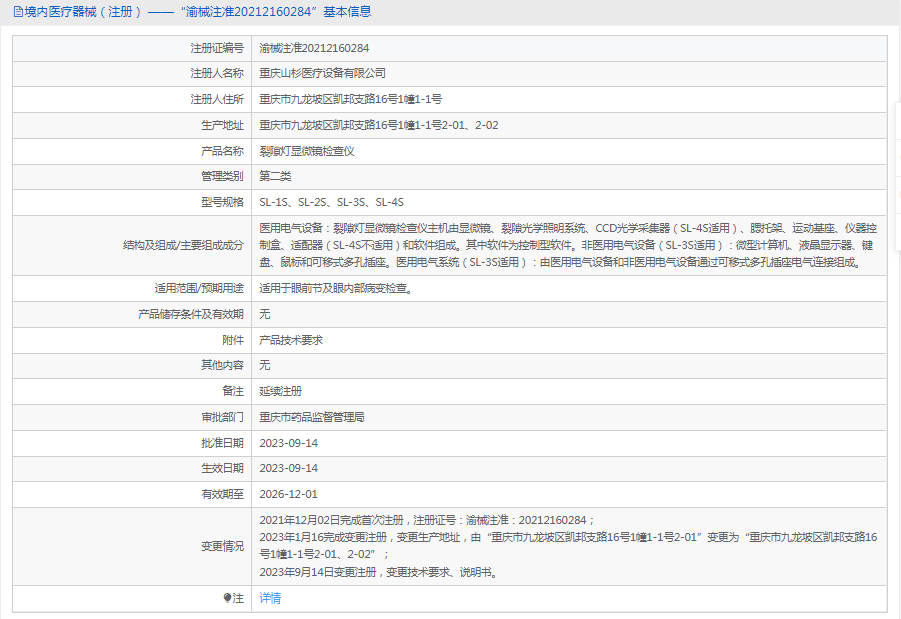901x619 pixels.
Task: Click the 产品名称 label
Action: click(x=222, y=151)
